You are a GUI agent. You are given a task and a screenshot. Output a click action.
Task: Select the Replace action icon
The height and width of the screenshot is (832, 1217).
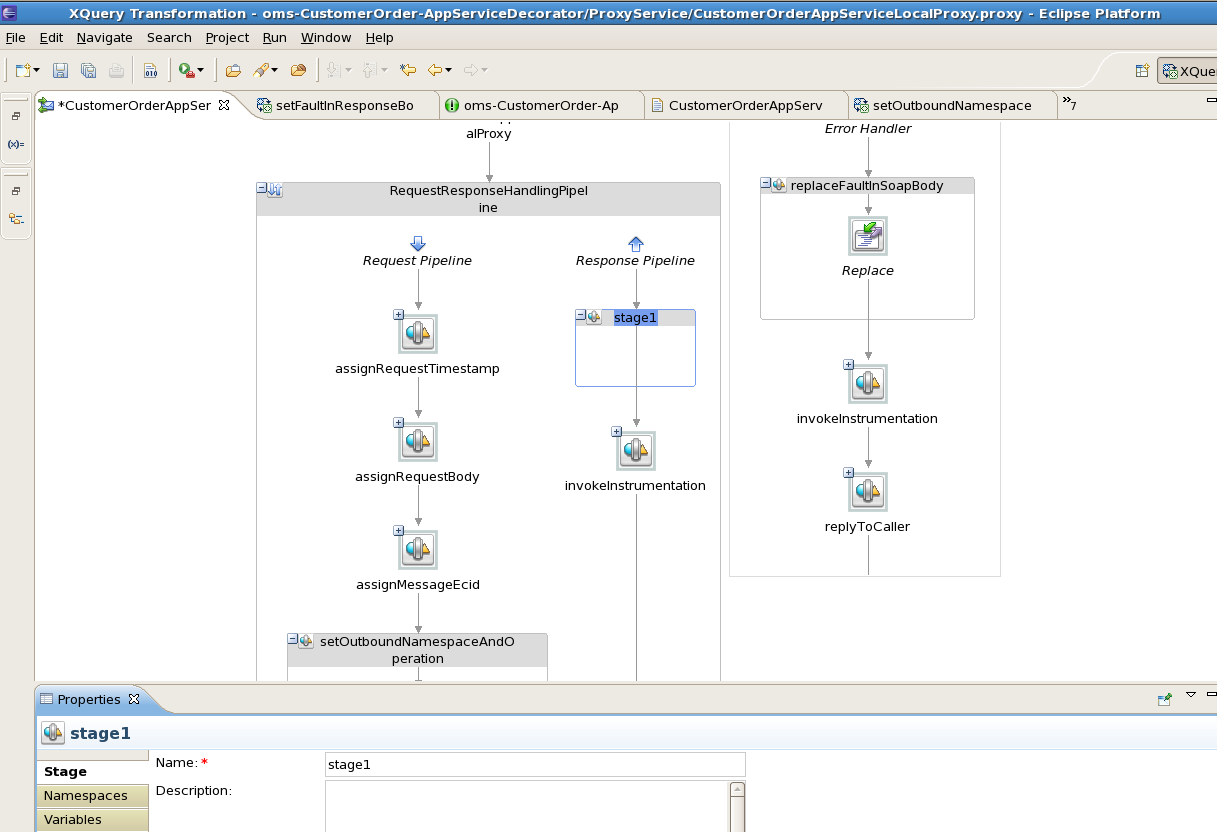coord(868,236)
